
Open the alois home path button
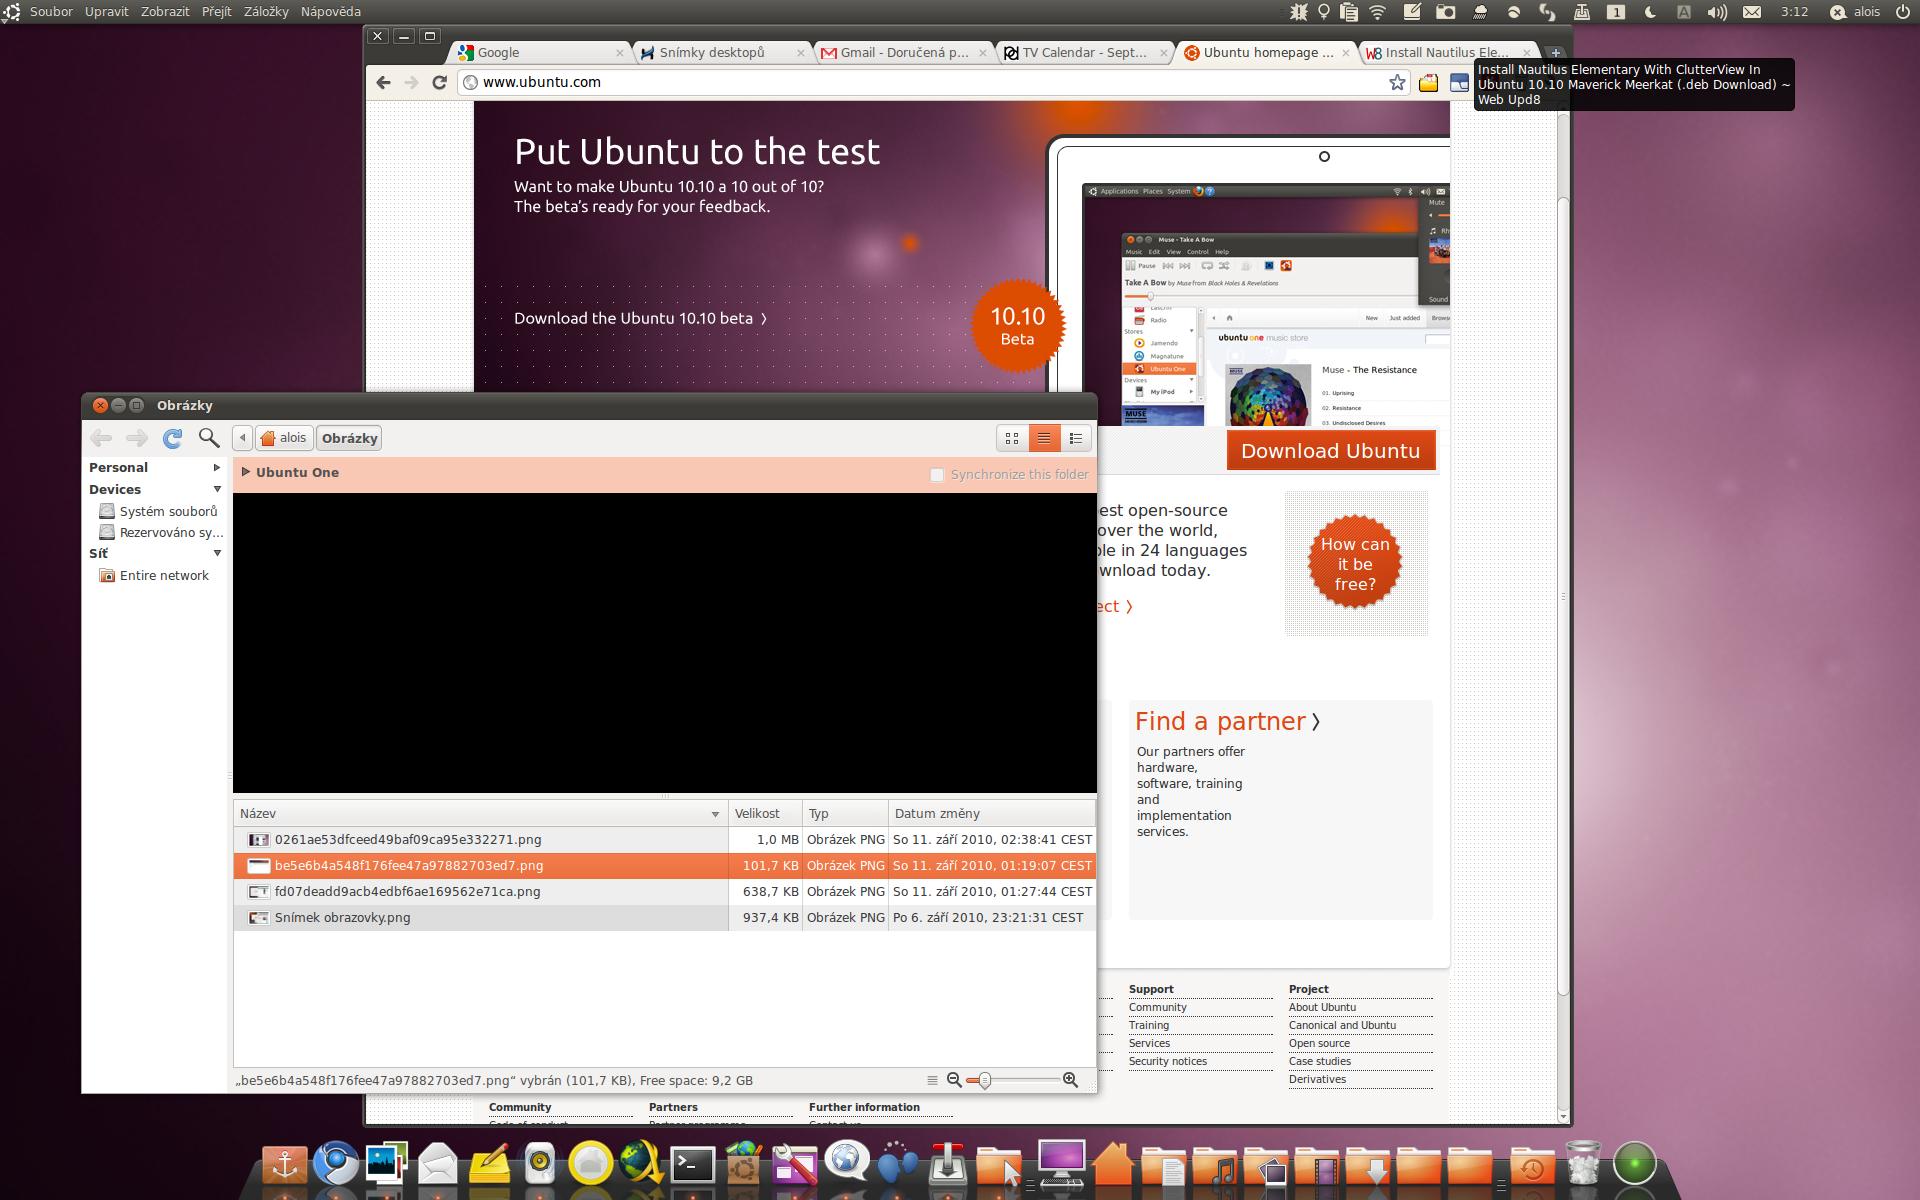coord(283,438)
